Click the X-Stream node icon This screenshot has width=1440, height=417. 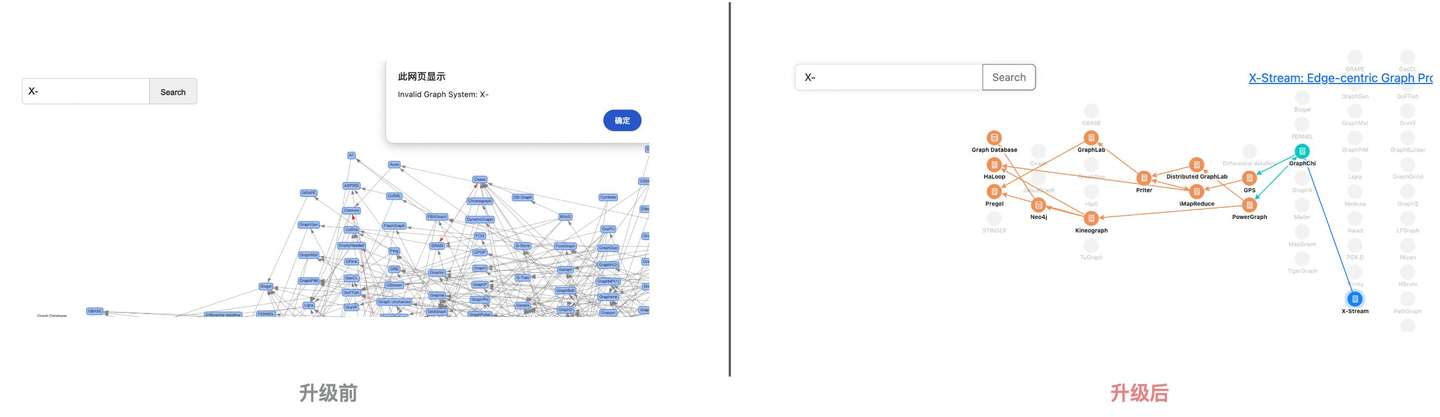tap(1355, 298)
